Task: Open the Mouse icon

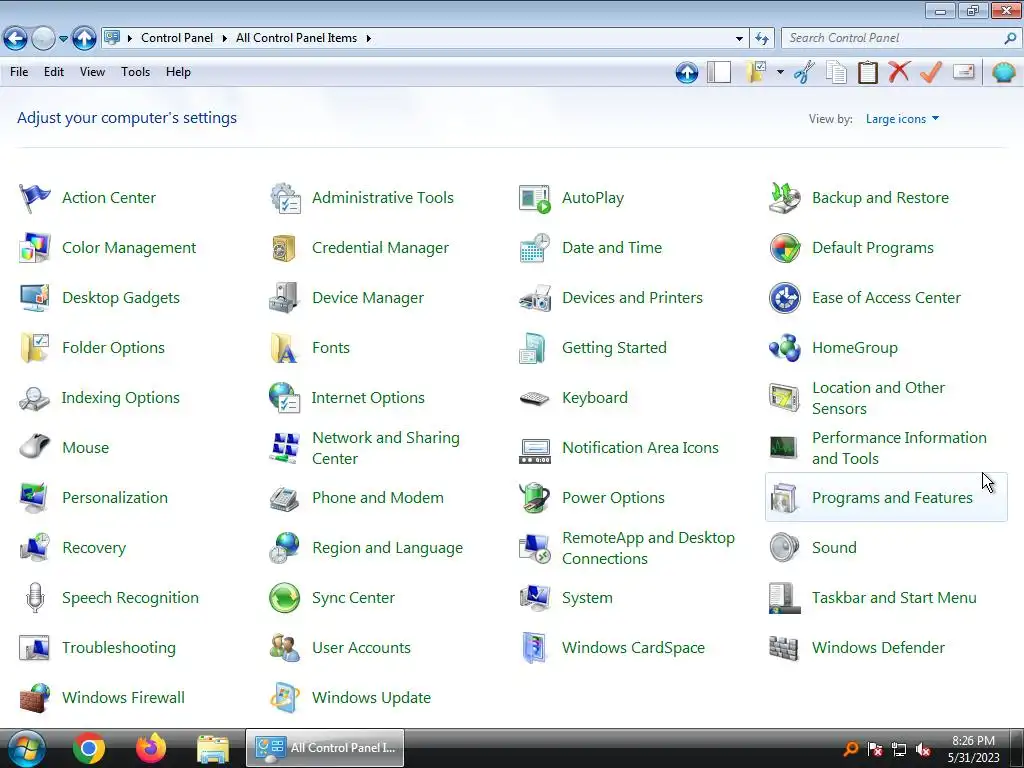Action: click(35, 447)
